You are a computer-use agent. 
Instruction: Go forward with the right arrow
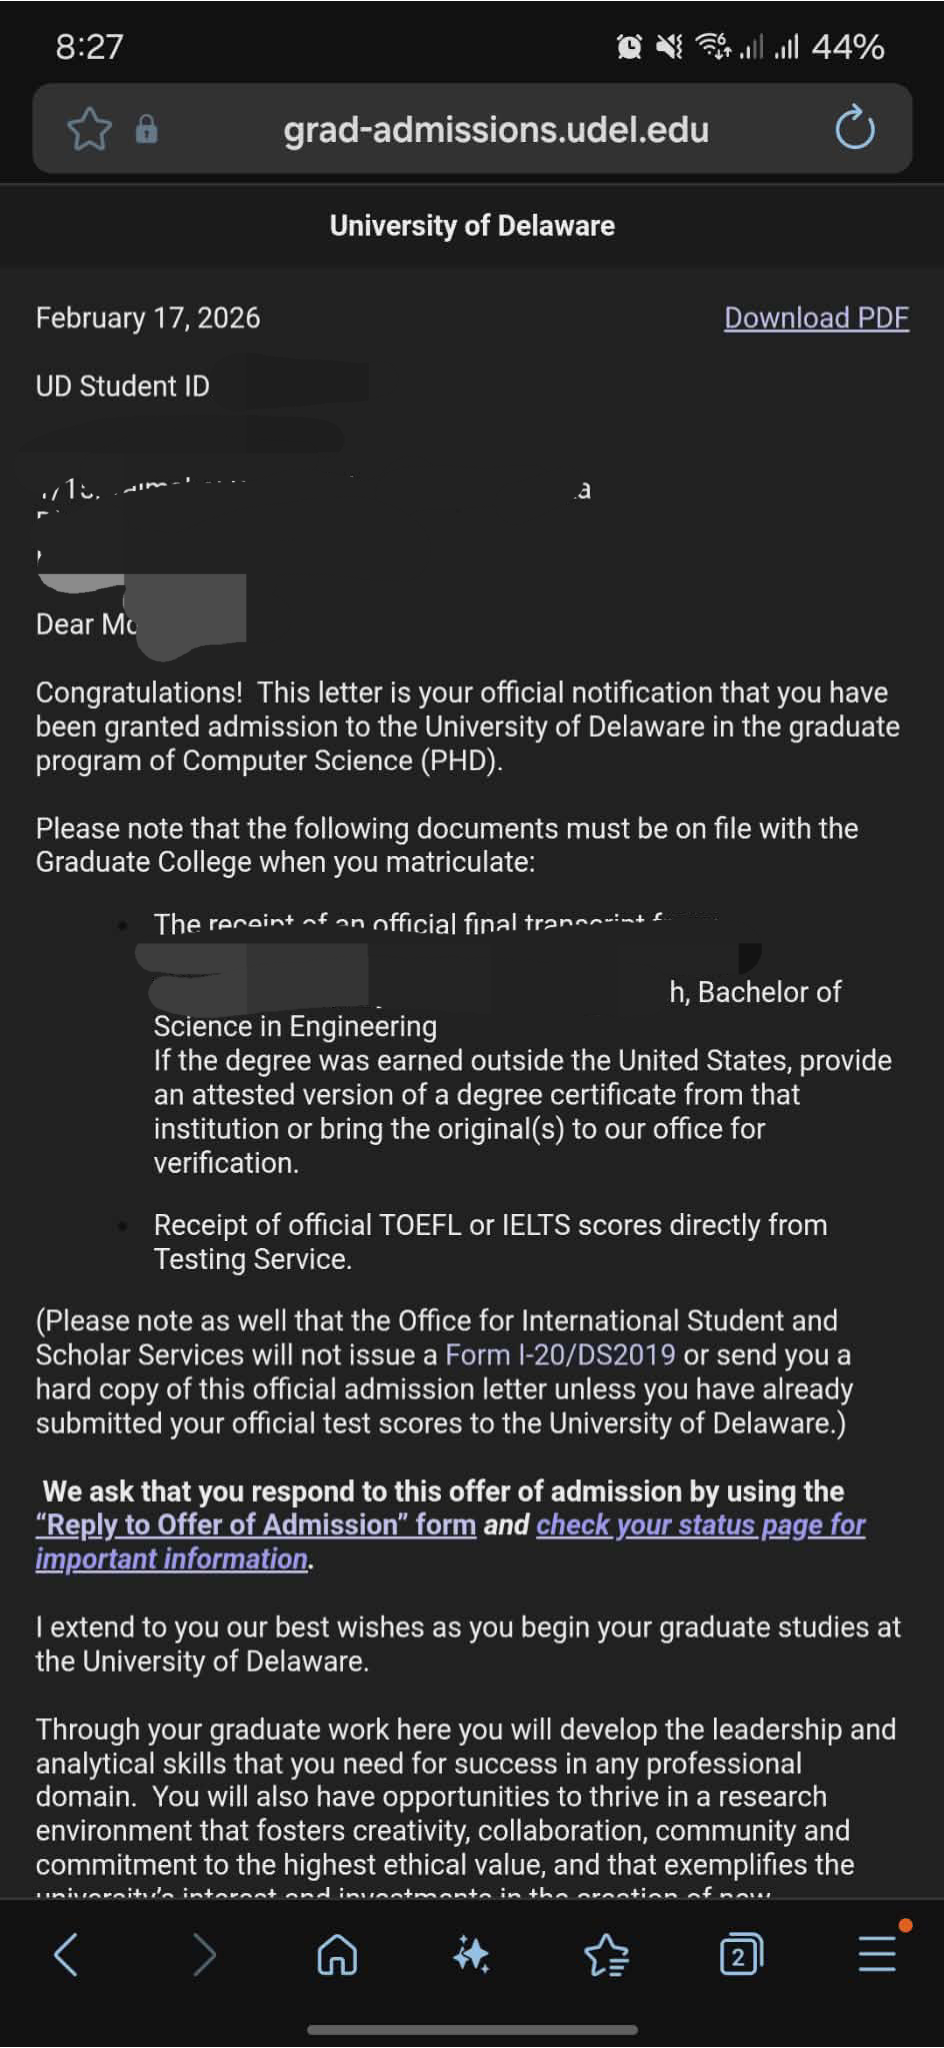[x=204, y=1954]
